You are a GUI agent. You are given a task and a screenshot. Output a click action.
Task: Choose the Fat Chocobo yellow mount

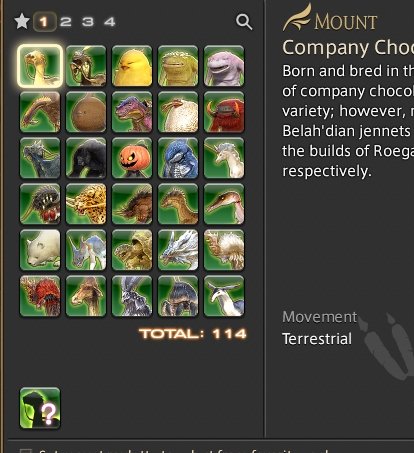coord(132,66)
